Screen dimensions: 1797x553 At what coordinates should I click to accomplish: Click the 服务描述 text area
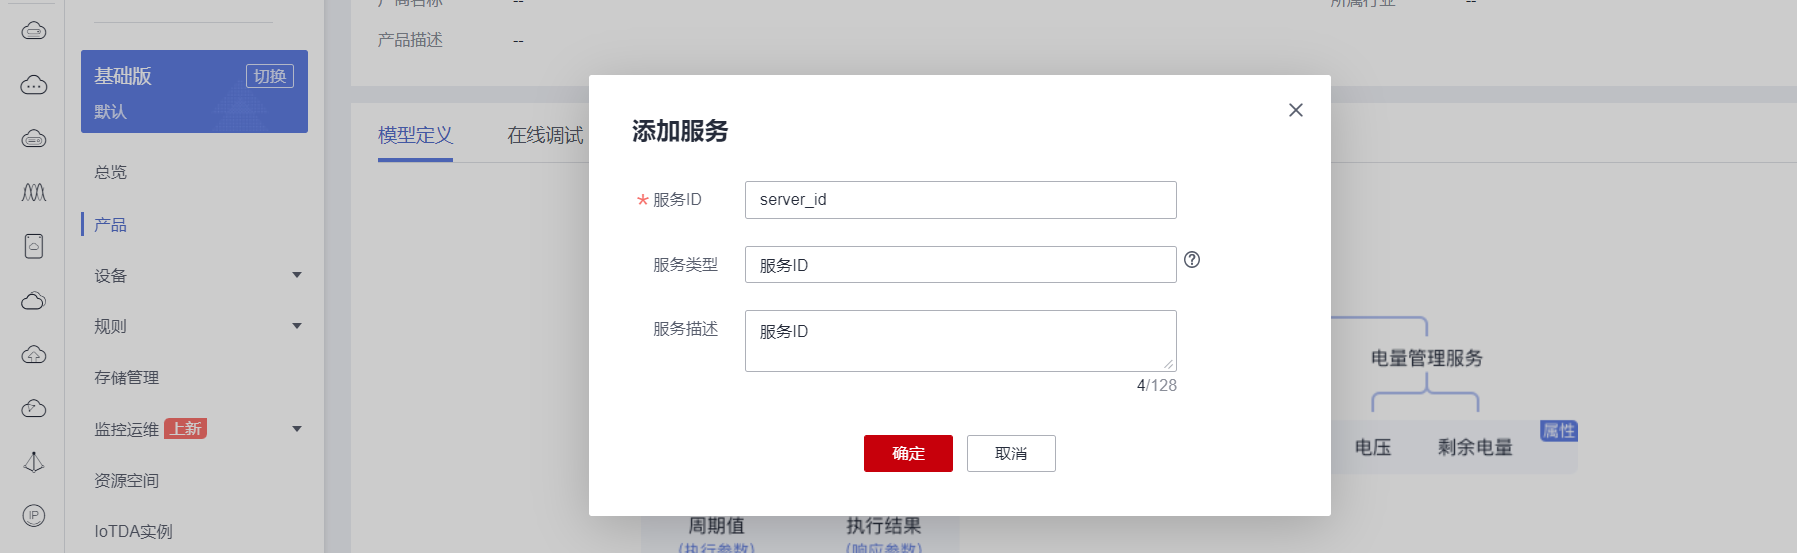tap(960, 340)
